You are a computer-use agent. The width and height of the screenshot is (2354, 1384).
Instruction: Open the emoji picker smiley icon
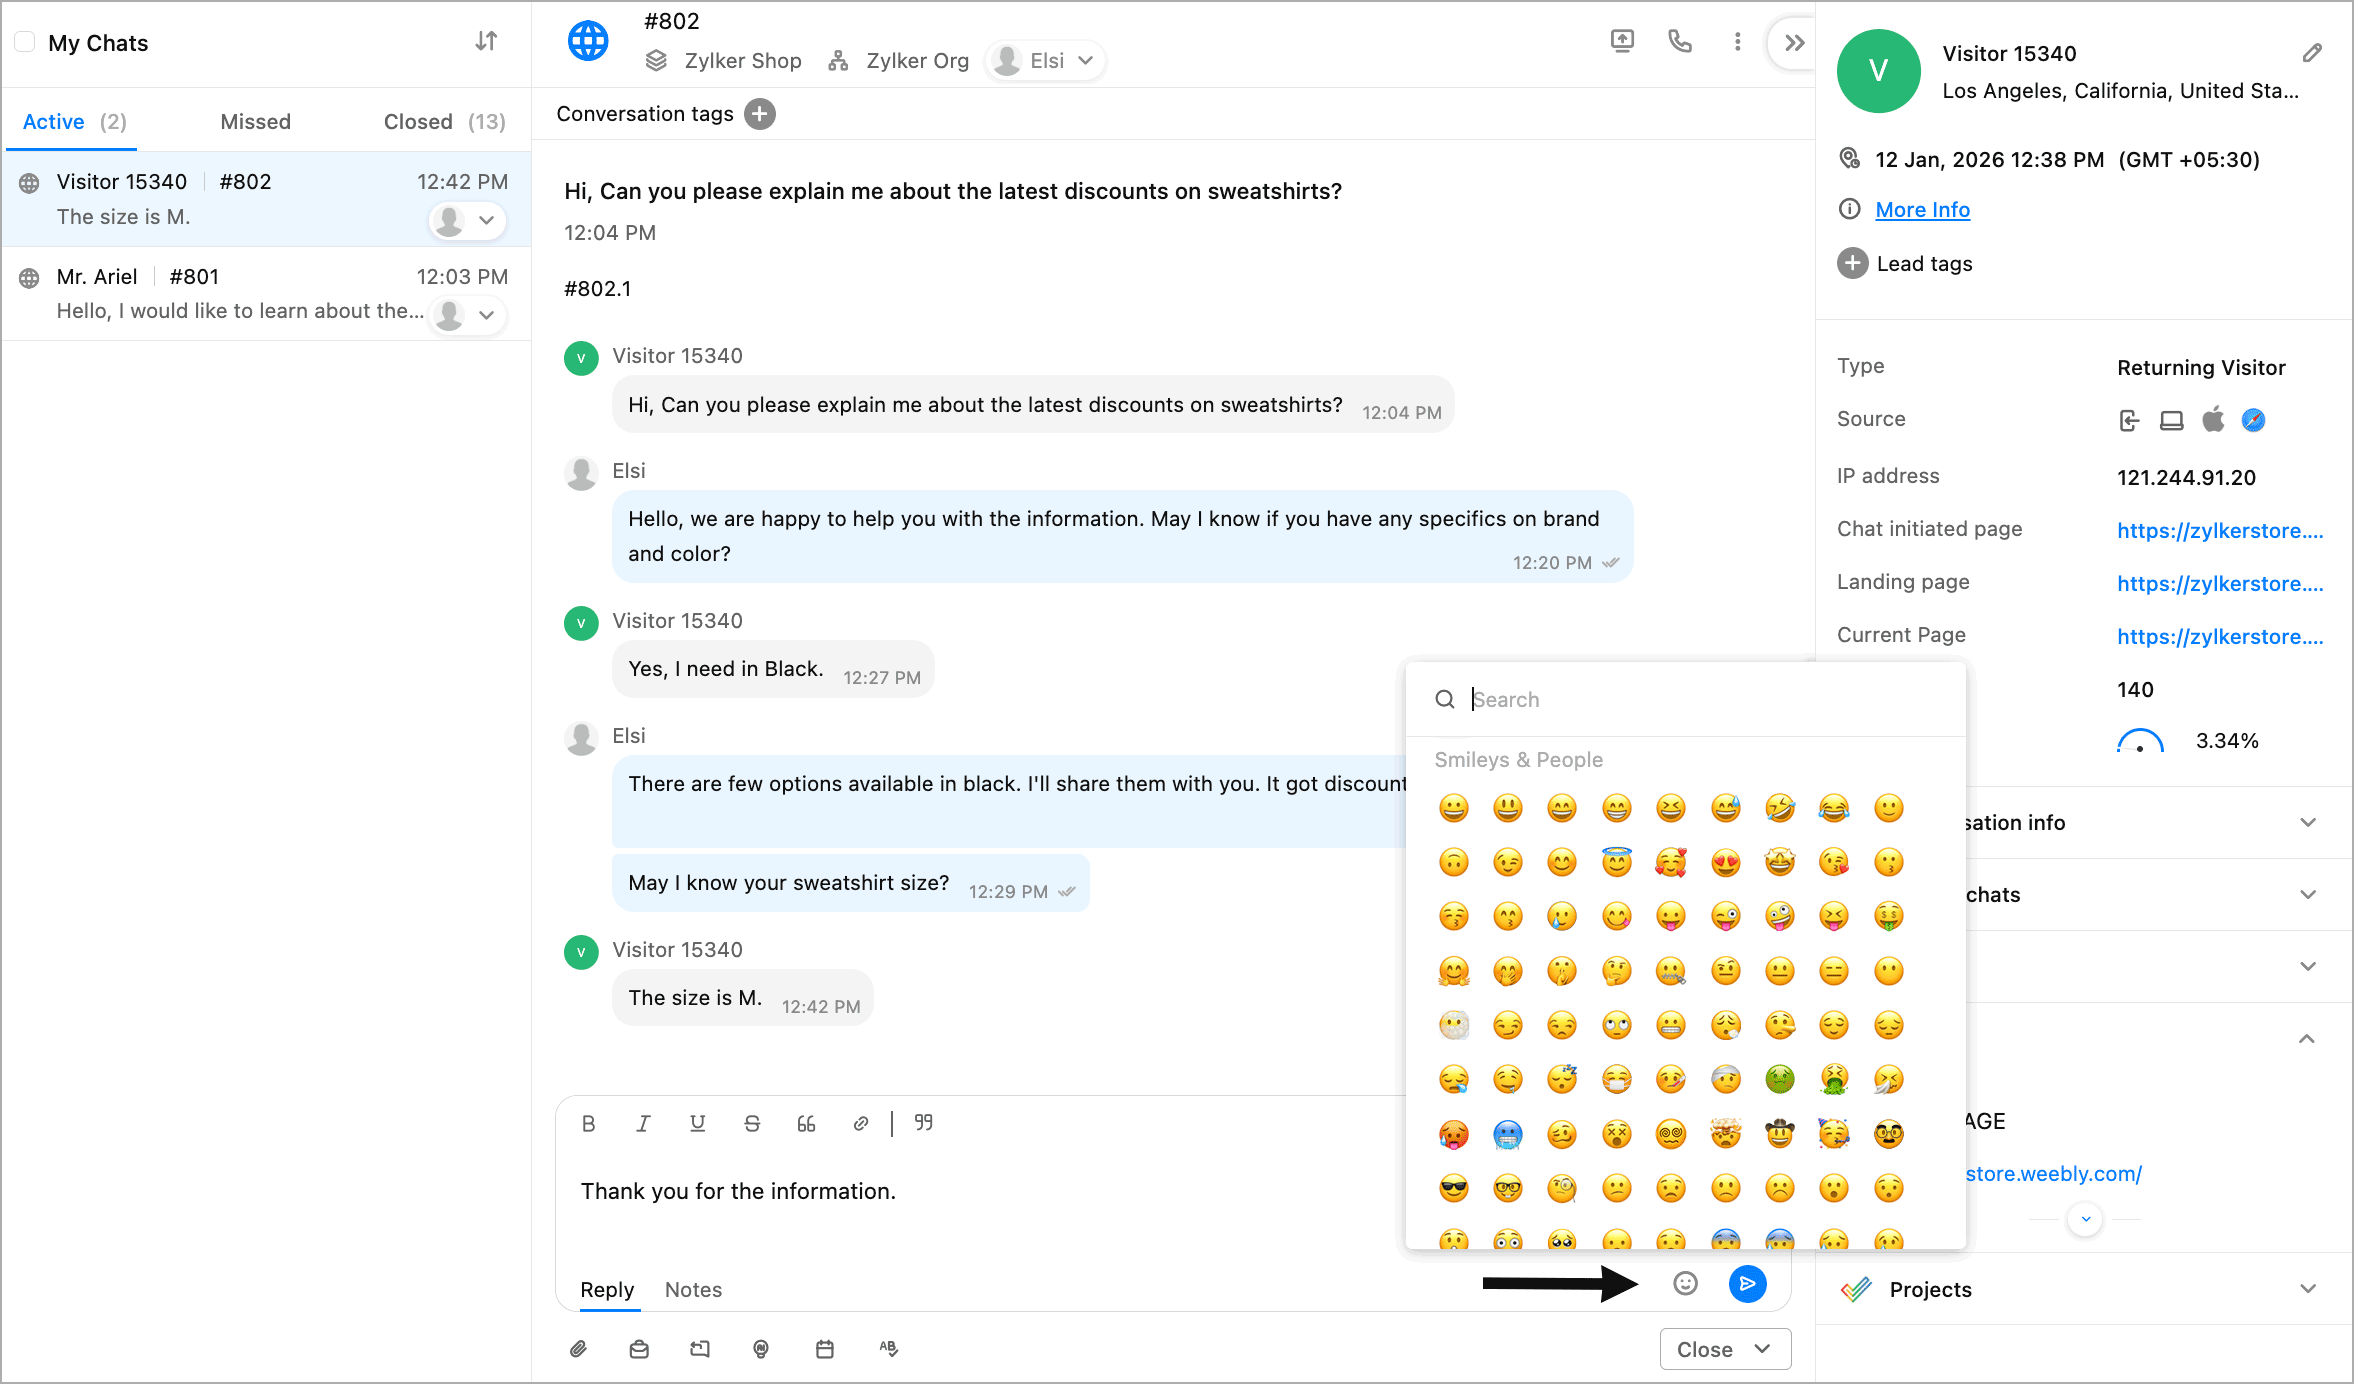pyautogui.click(x=1686, y=1284)
